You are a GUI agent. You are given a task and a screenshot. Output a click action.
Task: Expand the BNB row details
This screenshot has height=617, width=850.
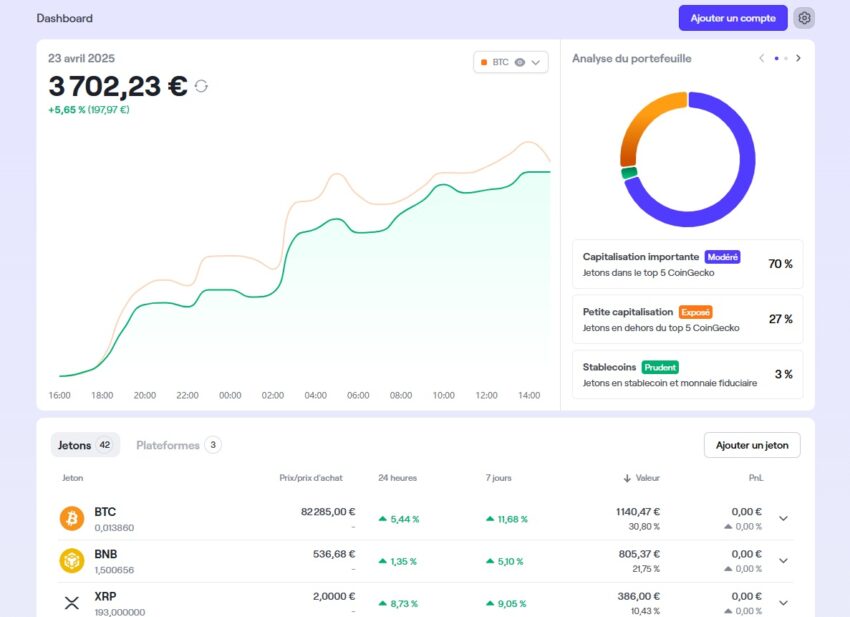[783, 561]
